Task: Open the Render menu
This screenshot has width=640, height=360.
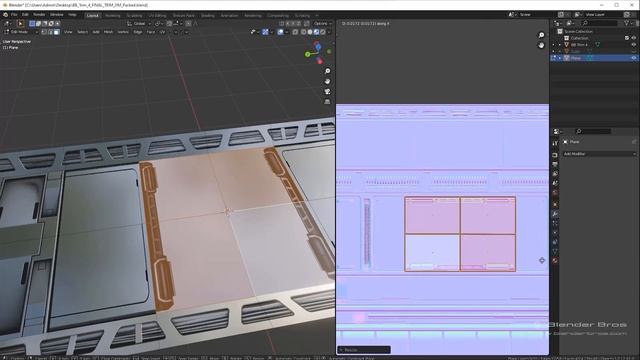Action: [39, 15]
